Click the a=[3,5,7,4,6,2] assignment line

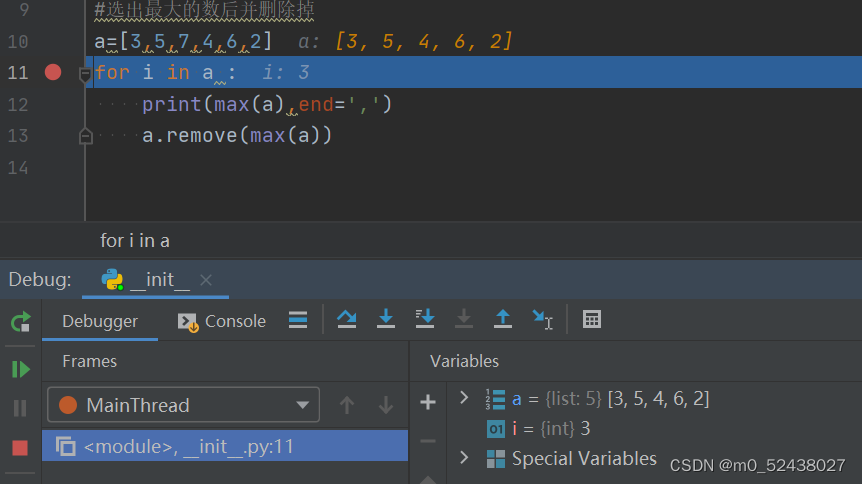tap(183, 41)
